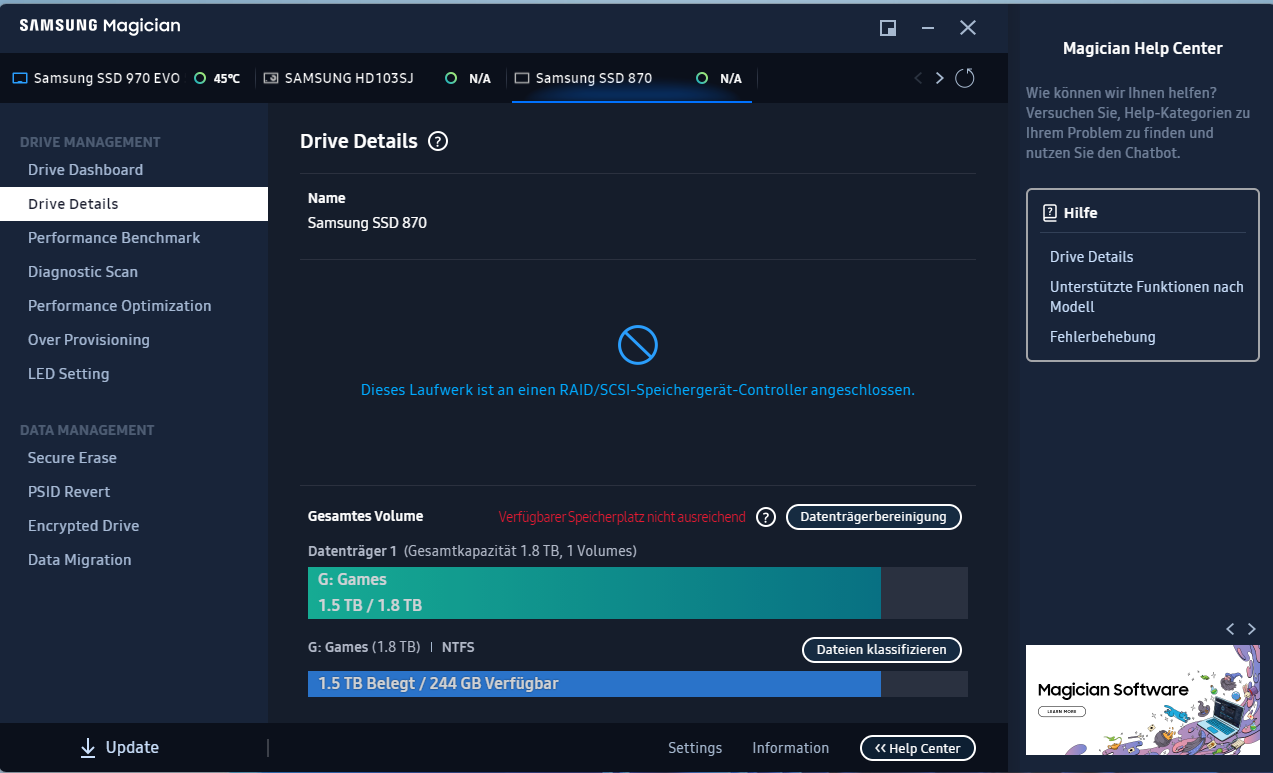Click the Hilfe book icon
This screenshot has height=773, width=1273.
pyautogui.click(x=1050, y=213)
